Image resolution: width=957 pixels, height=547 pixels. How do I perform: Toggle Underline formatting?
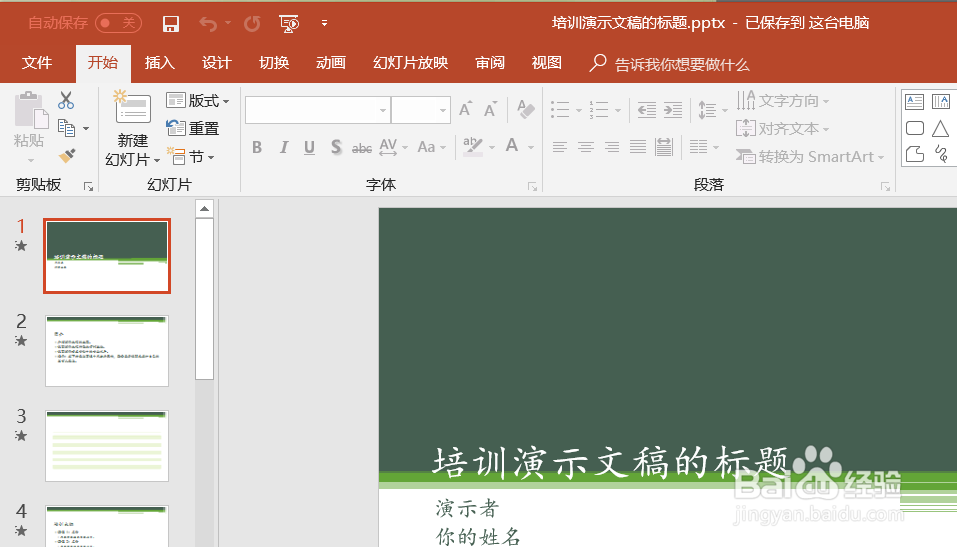tap(309, 147)
